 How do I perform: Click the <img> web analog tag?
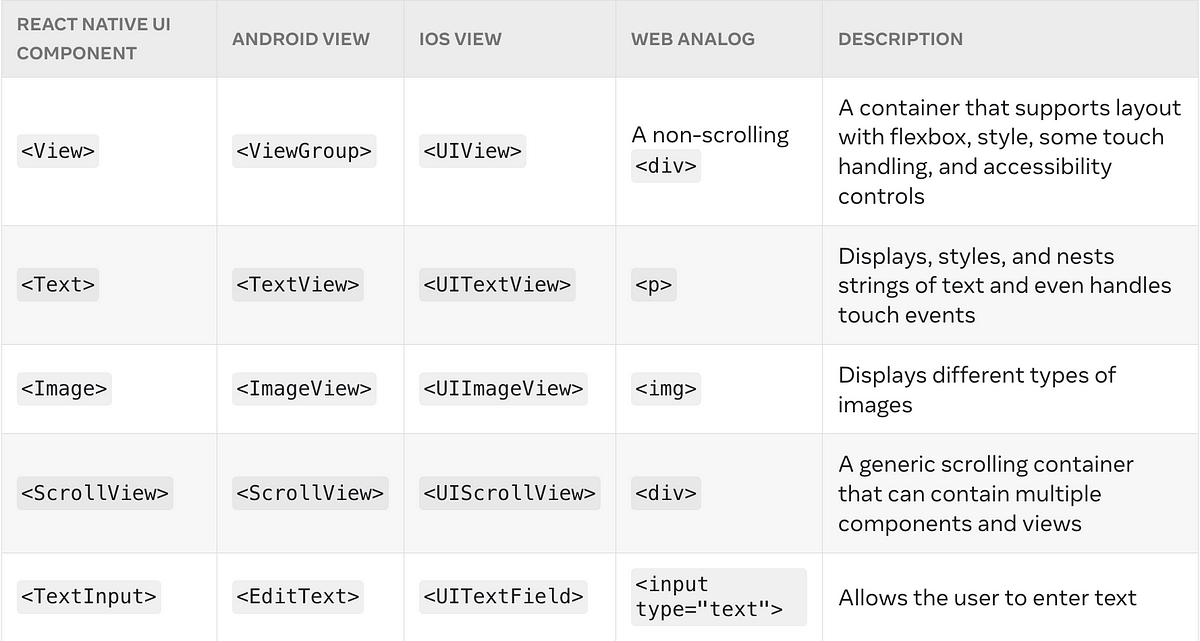coord(666,389)
